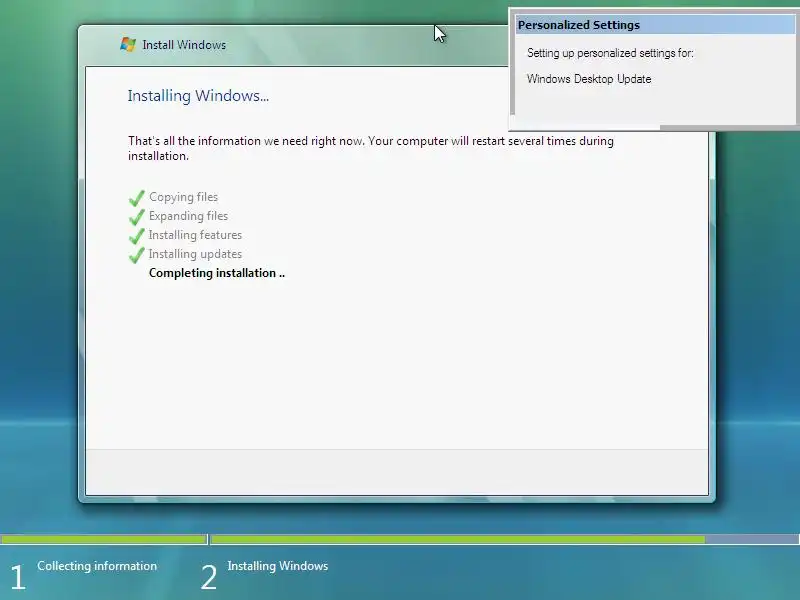Click the large stage number 2
The height and width of the screenshot is (600, 800).
(209, 578)
